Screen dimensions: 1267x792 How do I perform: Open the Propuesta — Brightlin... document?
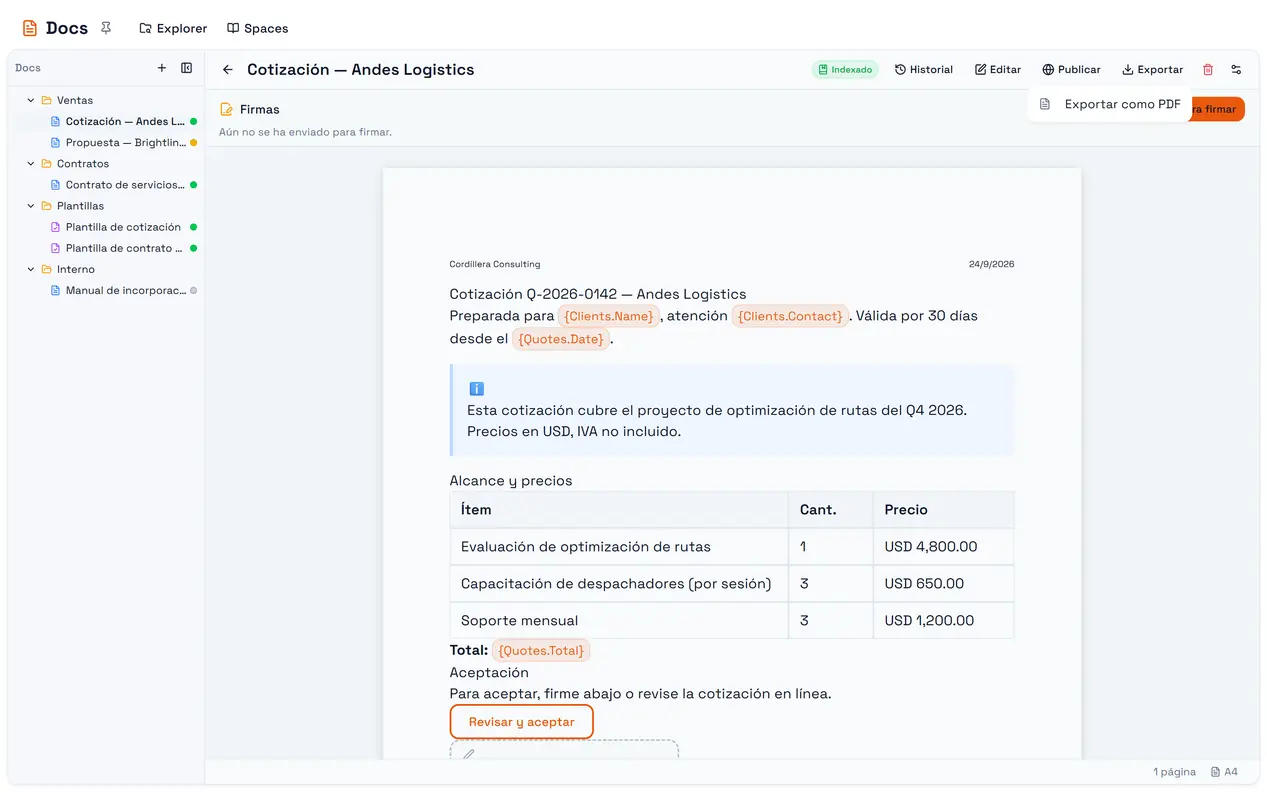coord(124,142)
